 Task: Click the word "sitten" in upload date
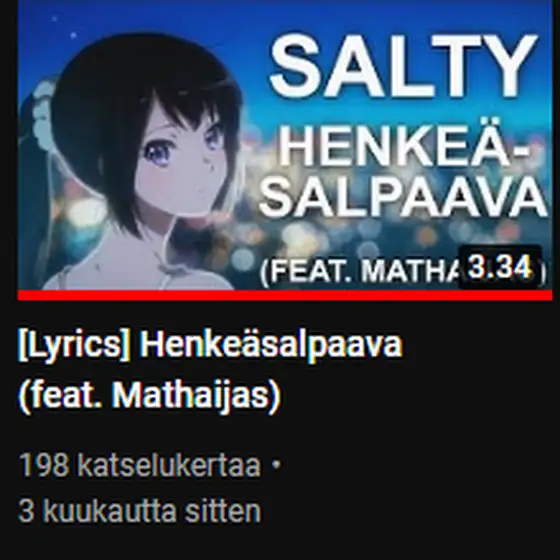(223, 511)
